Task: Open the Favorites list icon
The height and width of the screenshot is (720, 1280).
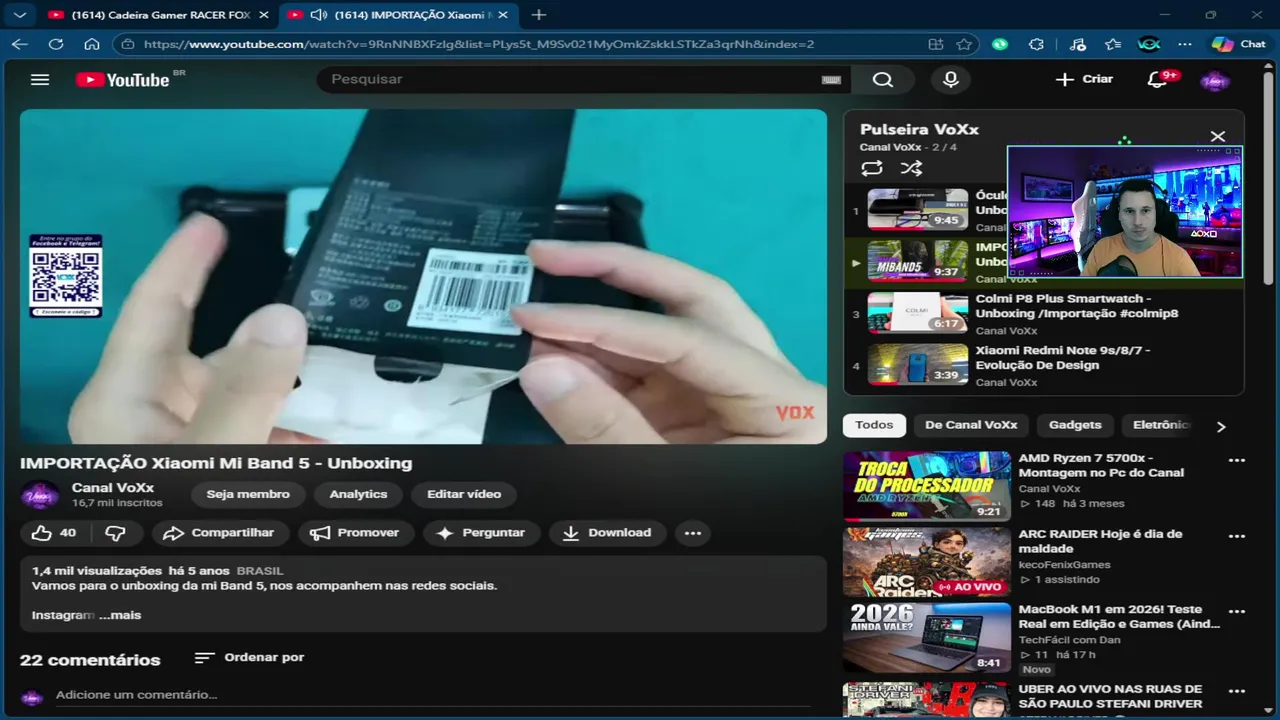Action: (1113, 44)
